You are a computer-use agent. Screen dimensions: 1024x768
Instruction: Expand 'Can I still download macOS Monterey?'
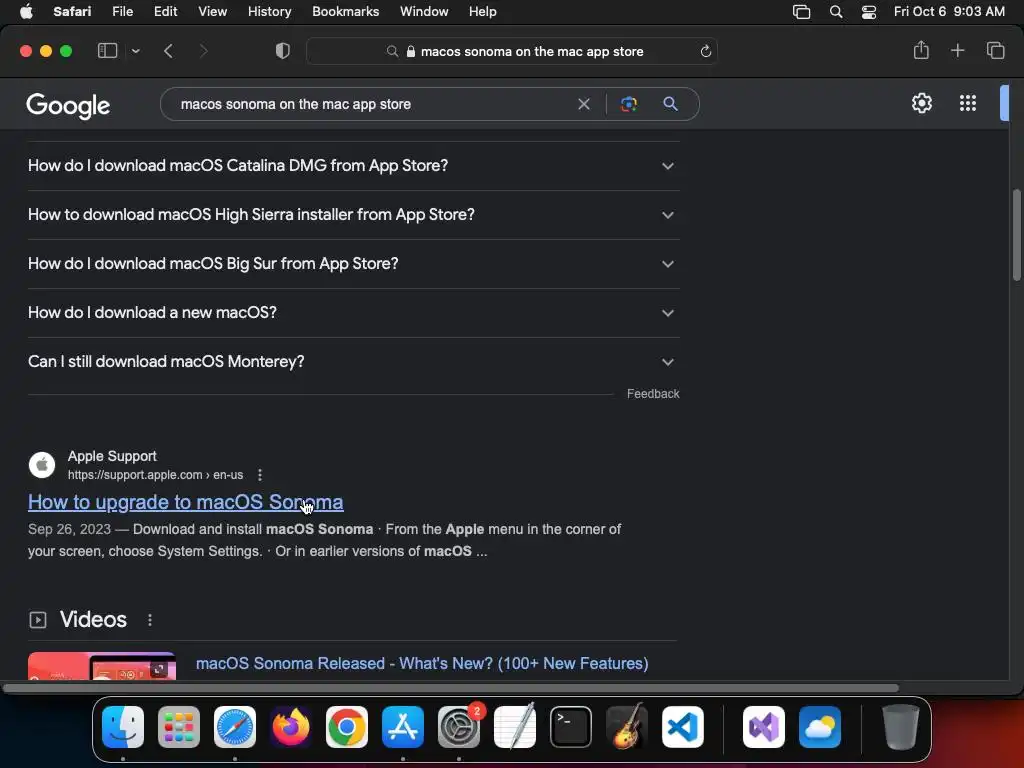click(353, 362)
